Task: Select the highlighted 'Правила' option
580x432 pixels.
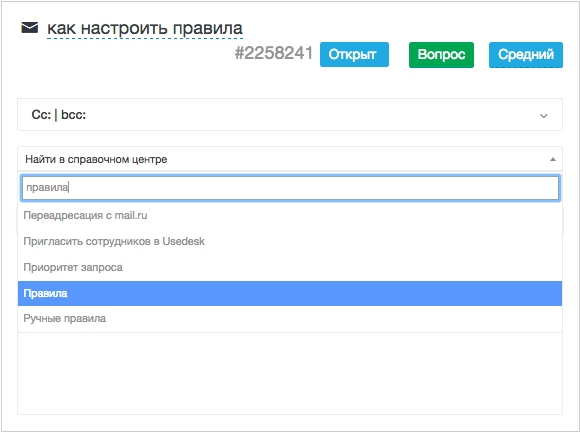Action: tap(290, 293)
